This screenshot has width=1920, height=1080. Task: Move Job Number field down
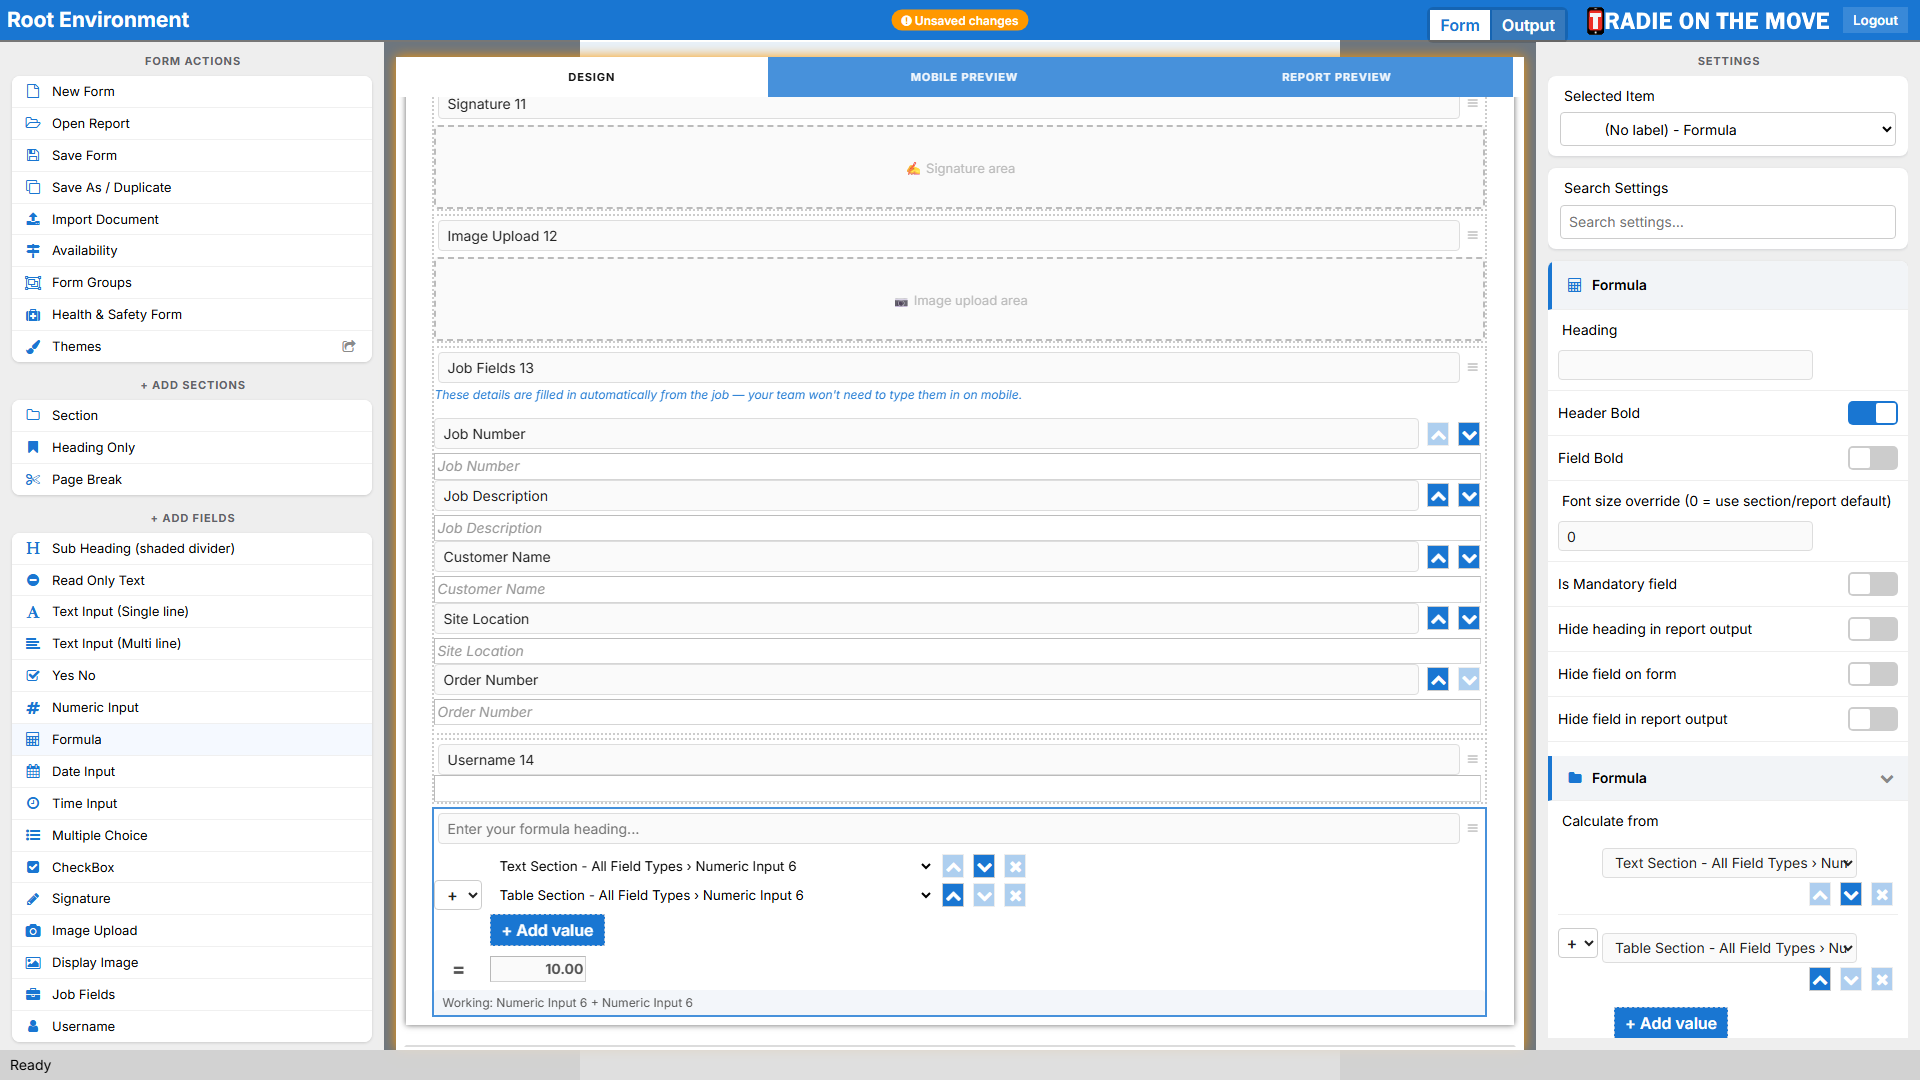pos(1469,434)
